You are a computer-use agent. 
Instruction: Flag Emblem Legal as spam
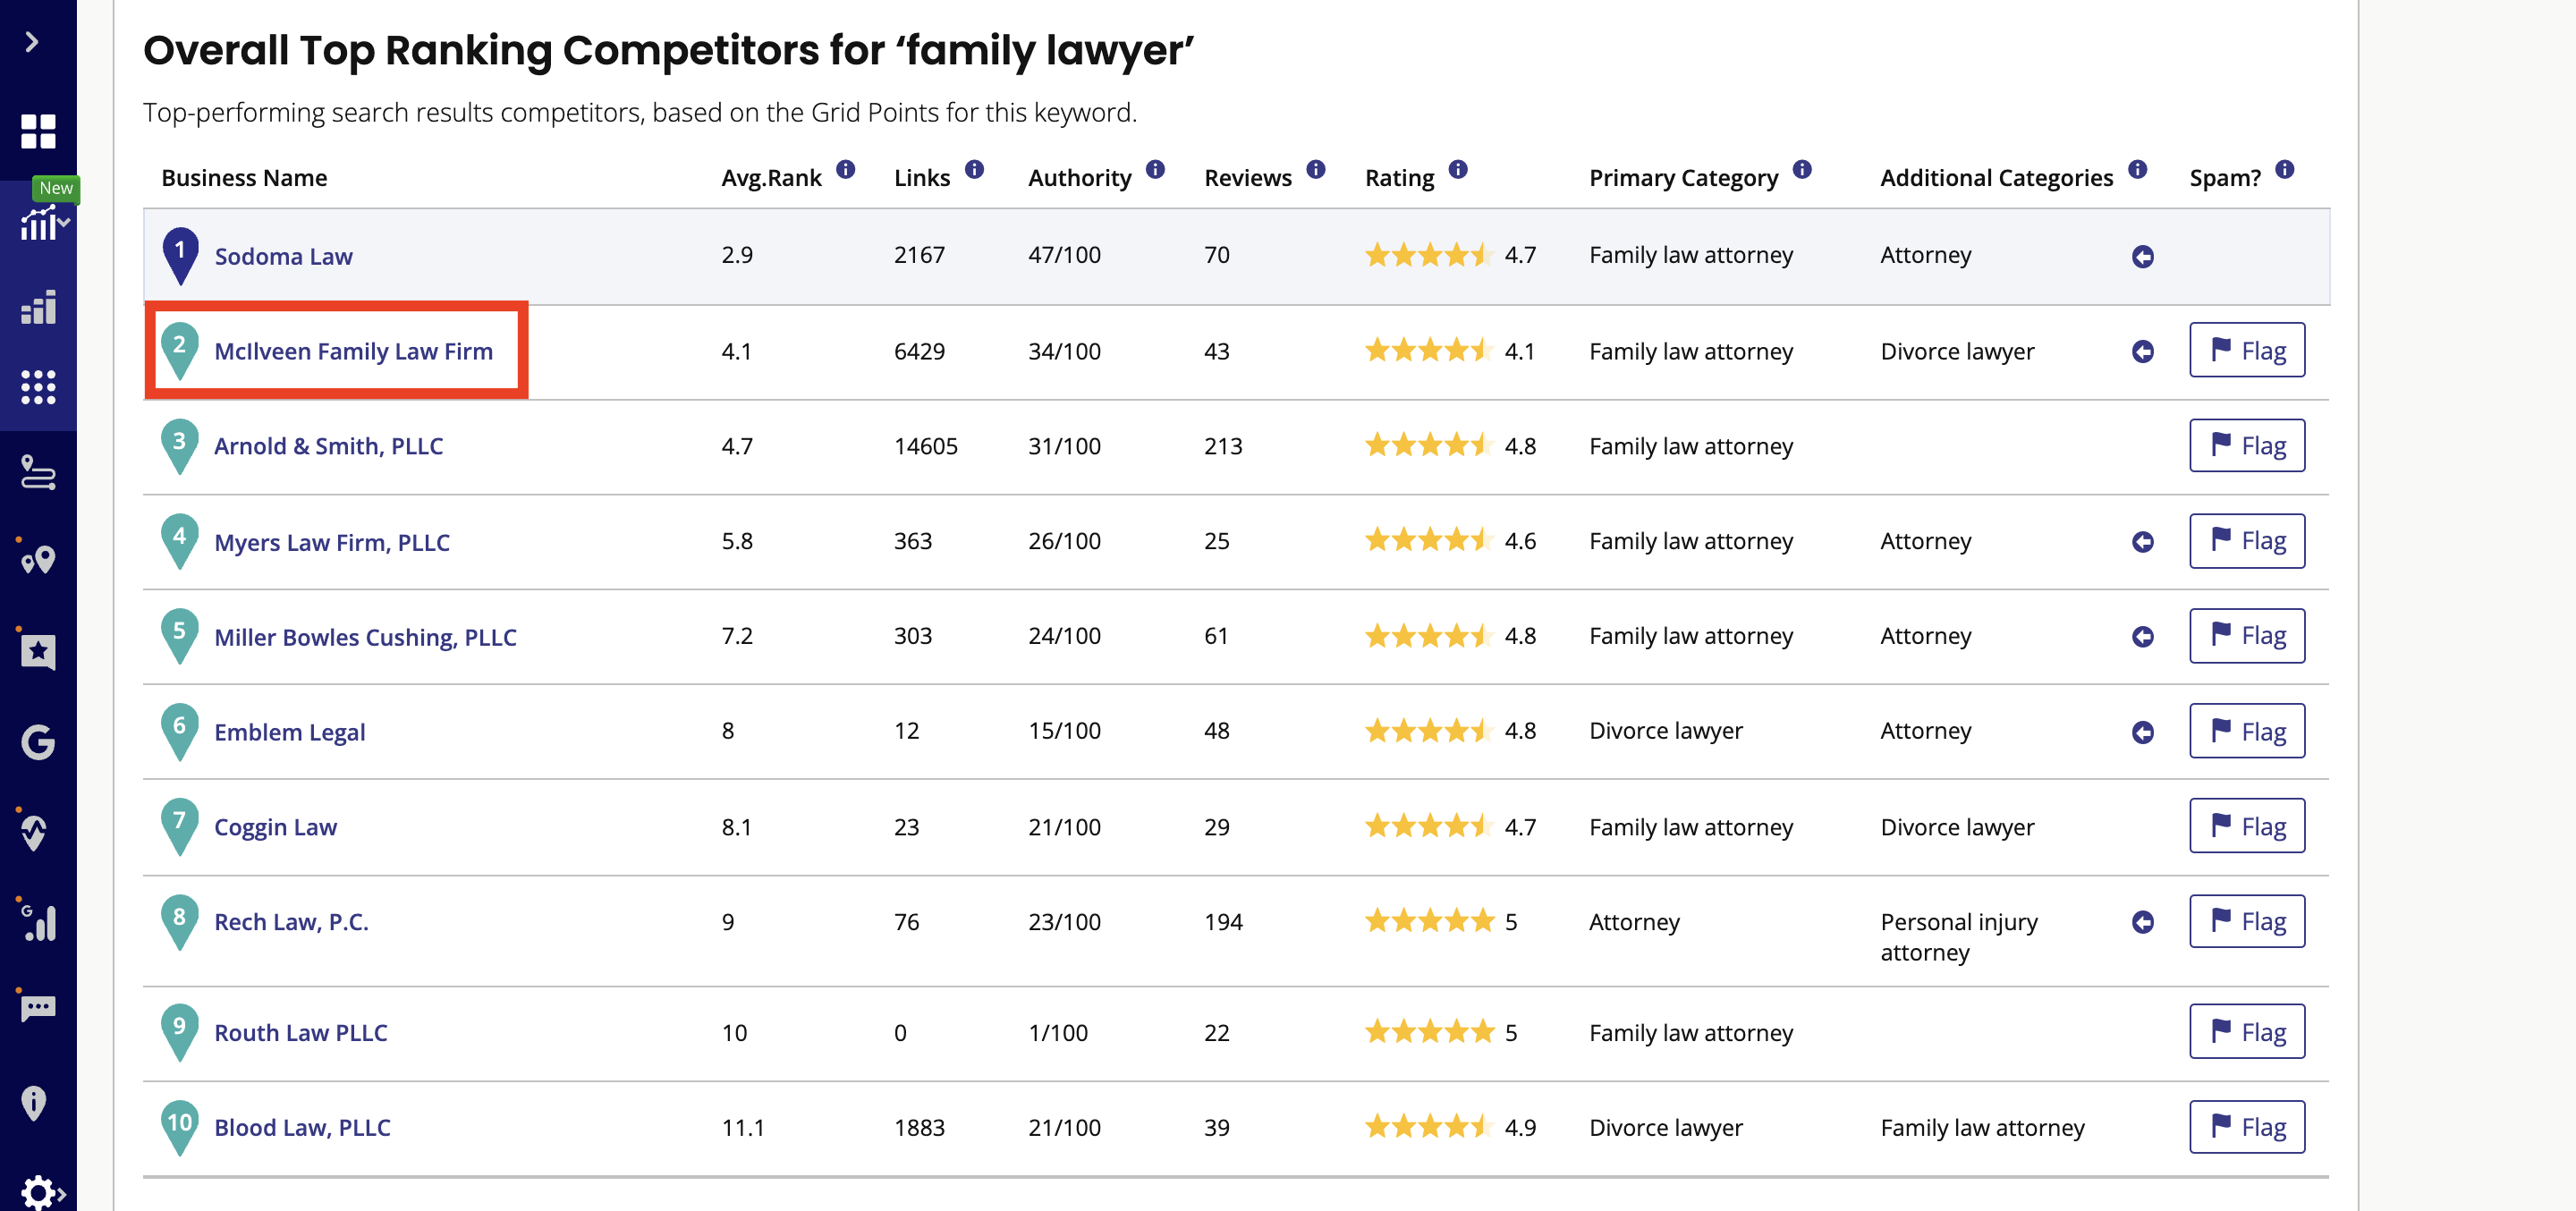2247,731
